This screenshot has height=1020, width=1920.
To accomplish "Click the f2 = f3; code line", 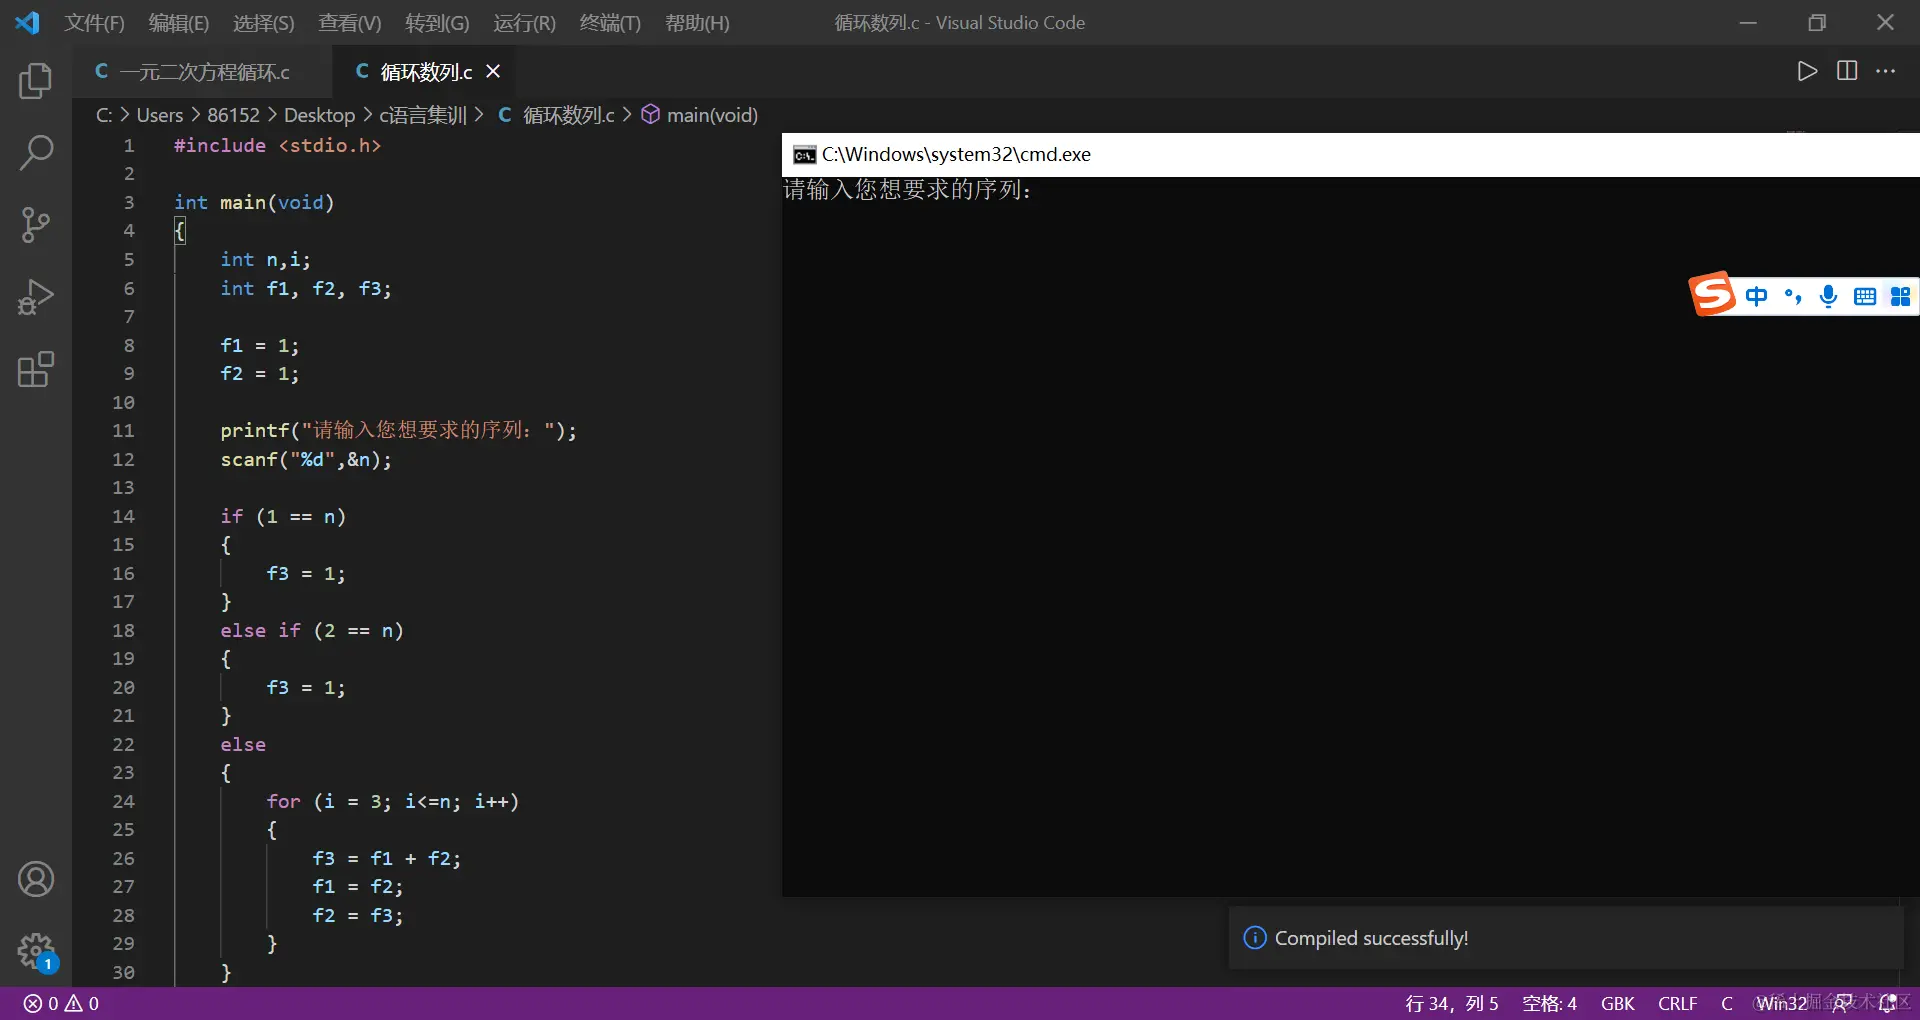I will pyautogui.click(x=358, y=916).
